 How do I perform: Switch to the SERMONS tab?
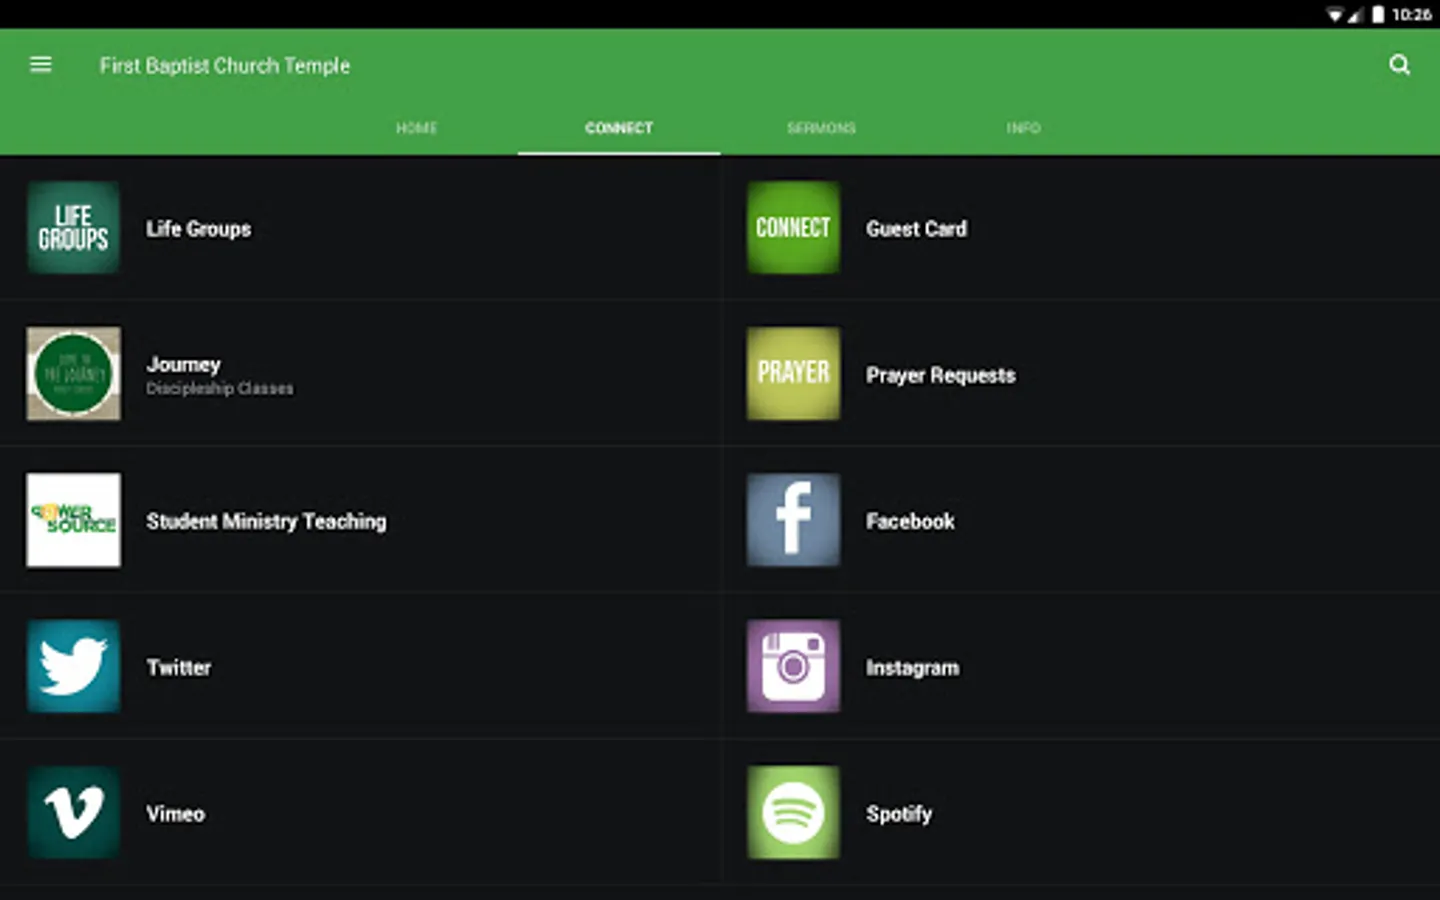pos(821,128)
